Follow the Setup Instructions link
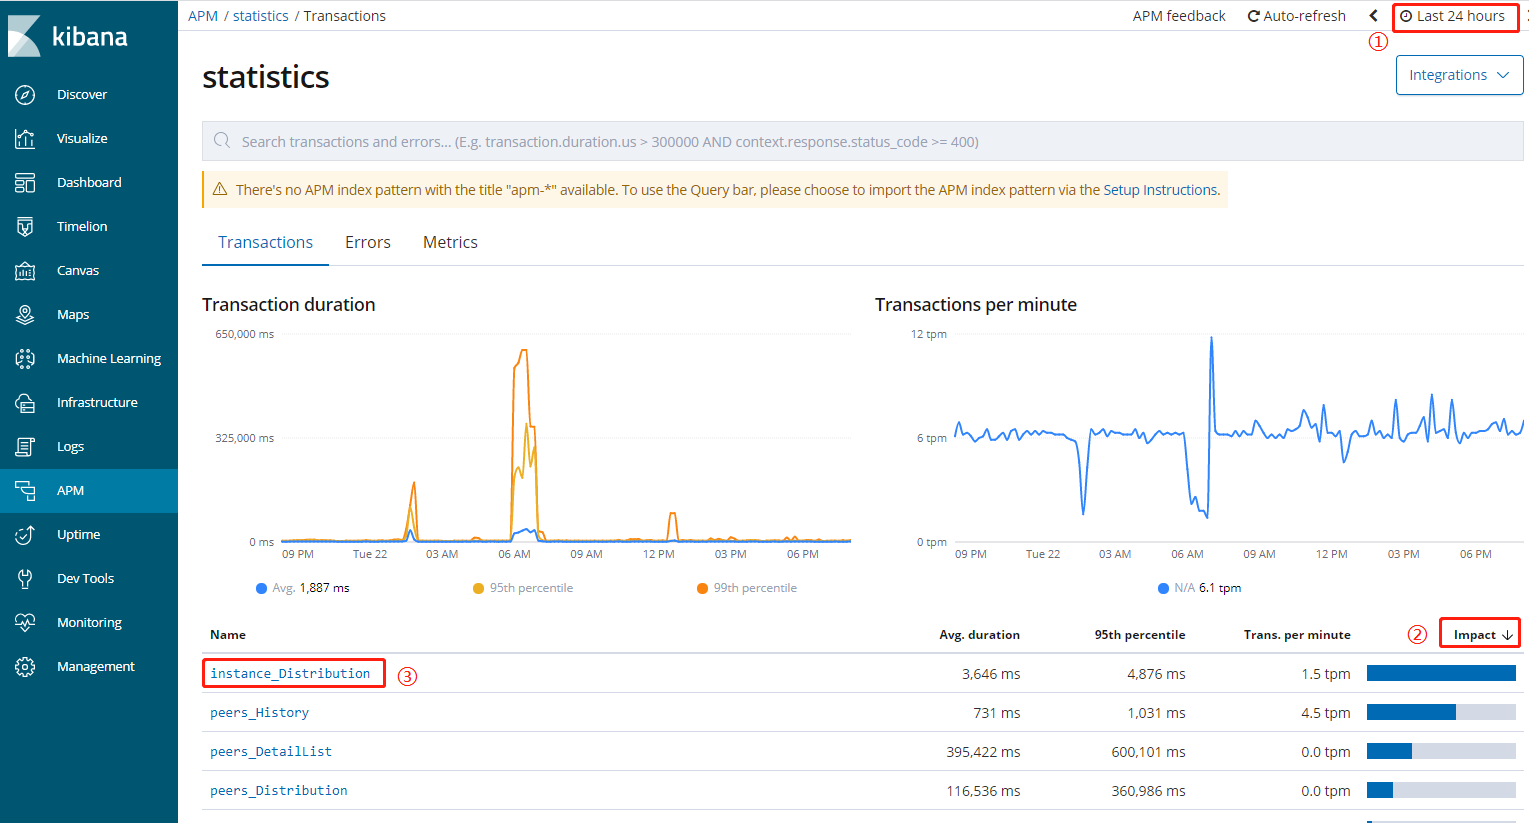Viewport: 1529px width, 823px height. pyautogui.click(x=1160, y=190)
